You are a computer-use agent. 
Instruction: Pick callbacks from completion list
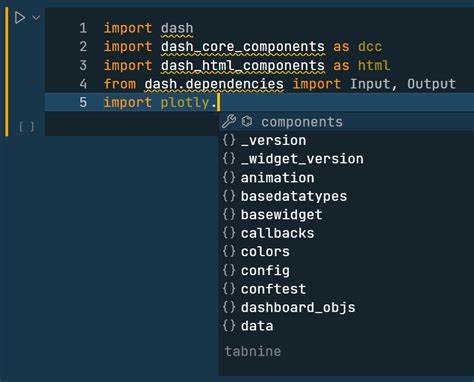(x=346, y=233)
